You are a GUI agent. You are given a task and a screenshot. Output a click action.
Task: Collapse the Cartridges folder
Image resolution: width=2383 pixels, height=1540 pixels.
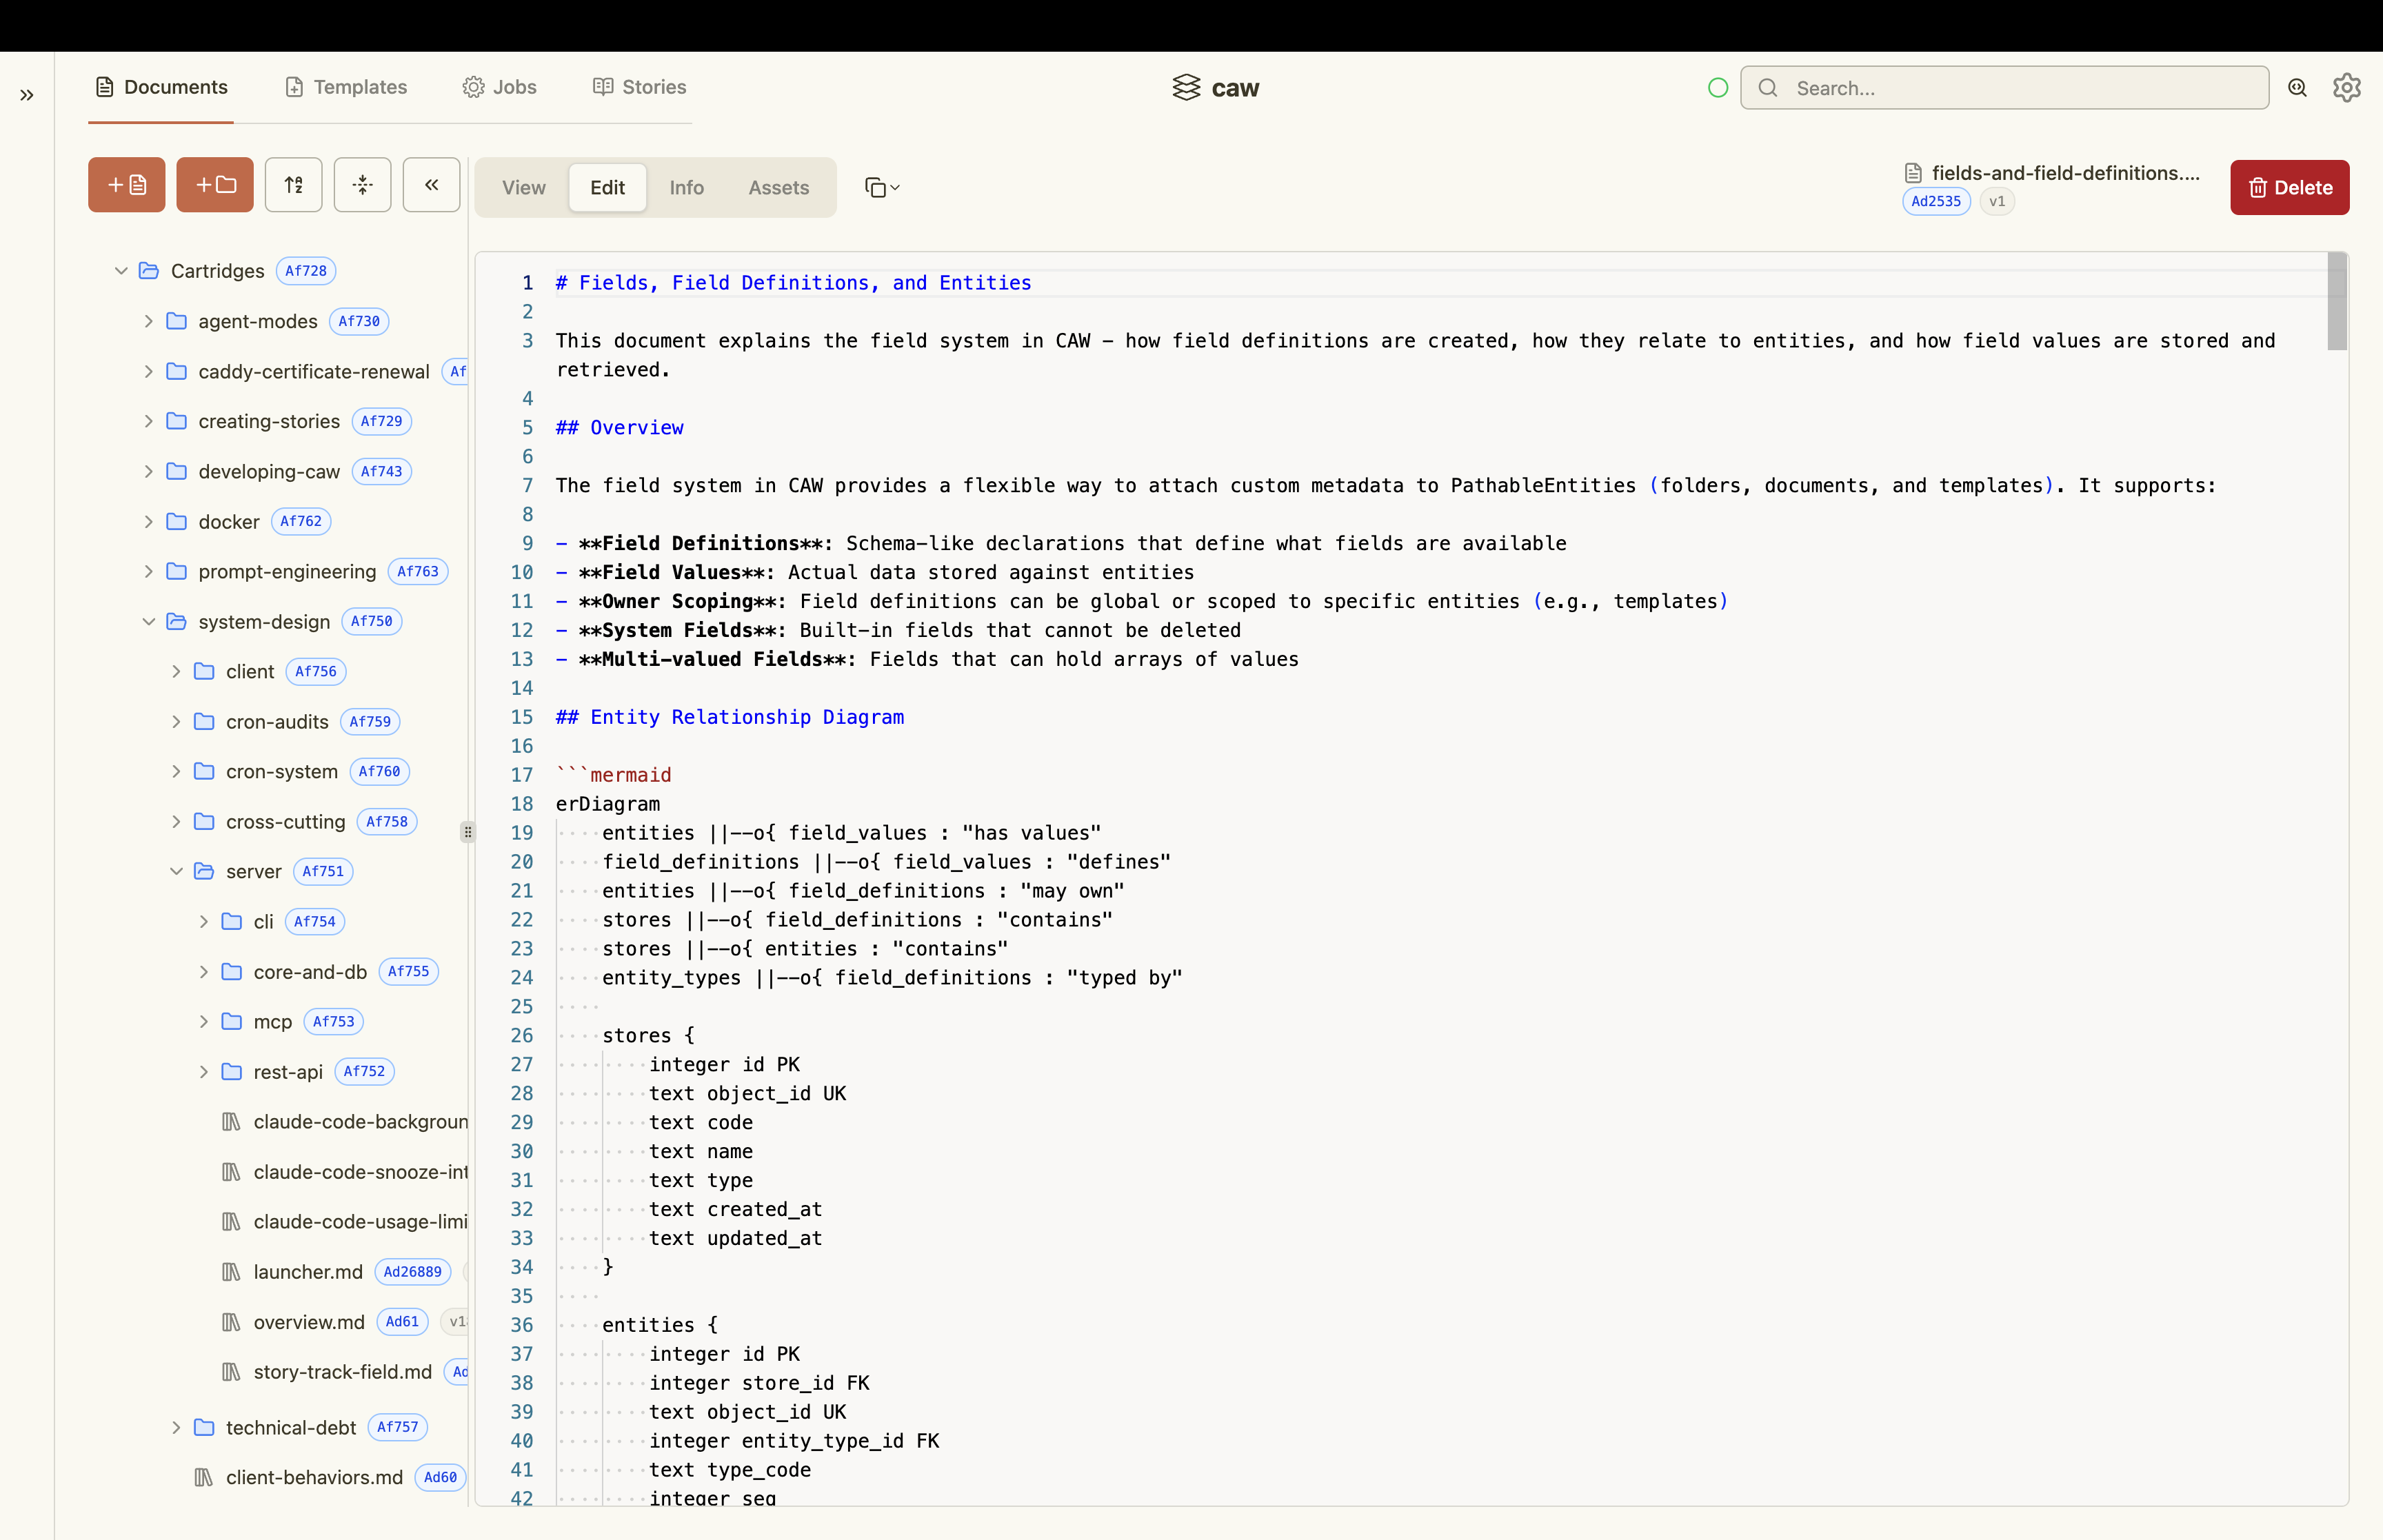pyautogui.click(x=121, y=271)
